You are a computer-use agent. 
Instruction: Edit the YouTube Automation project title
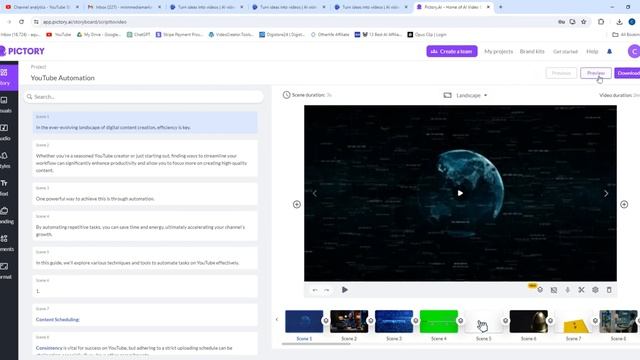(x=62, y=78)
